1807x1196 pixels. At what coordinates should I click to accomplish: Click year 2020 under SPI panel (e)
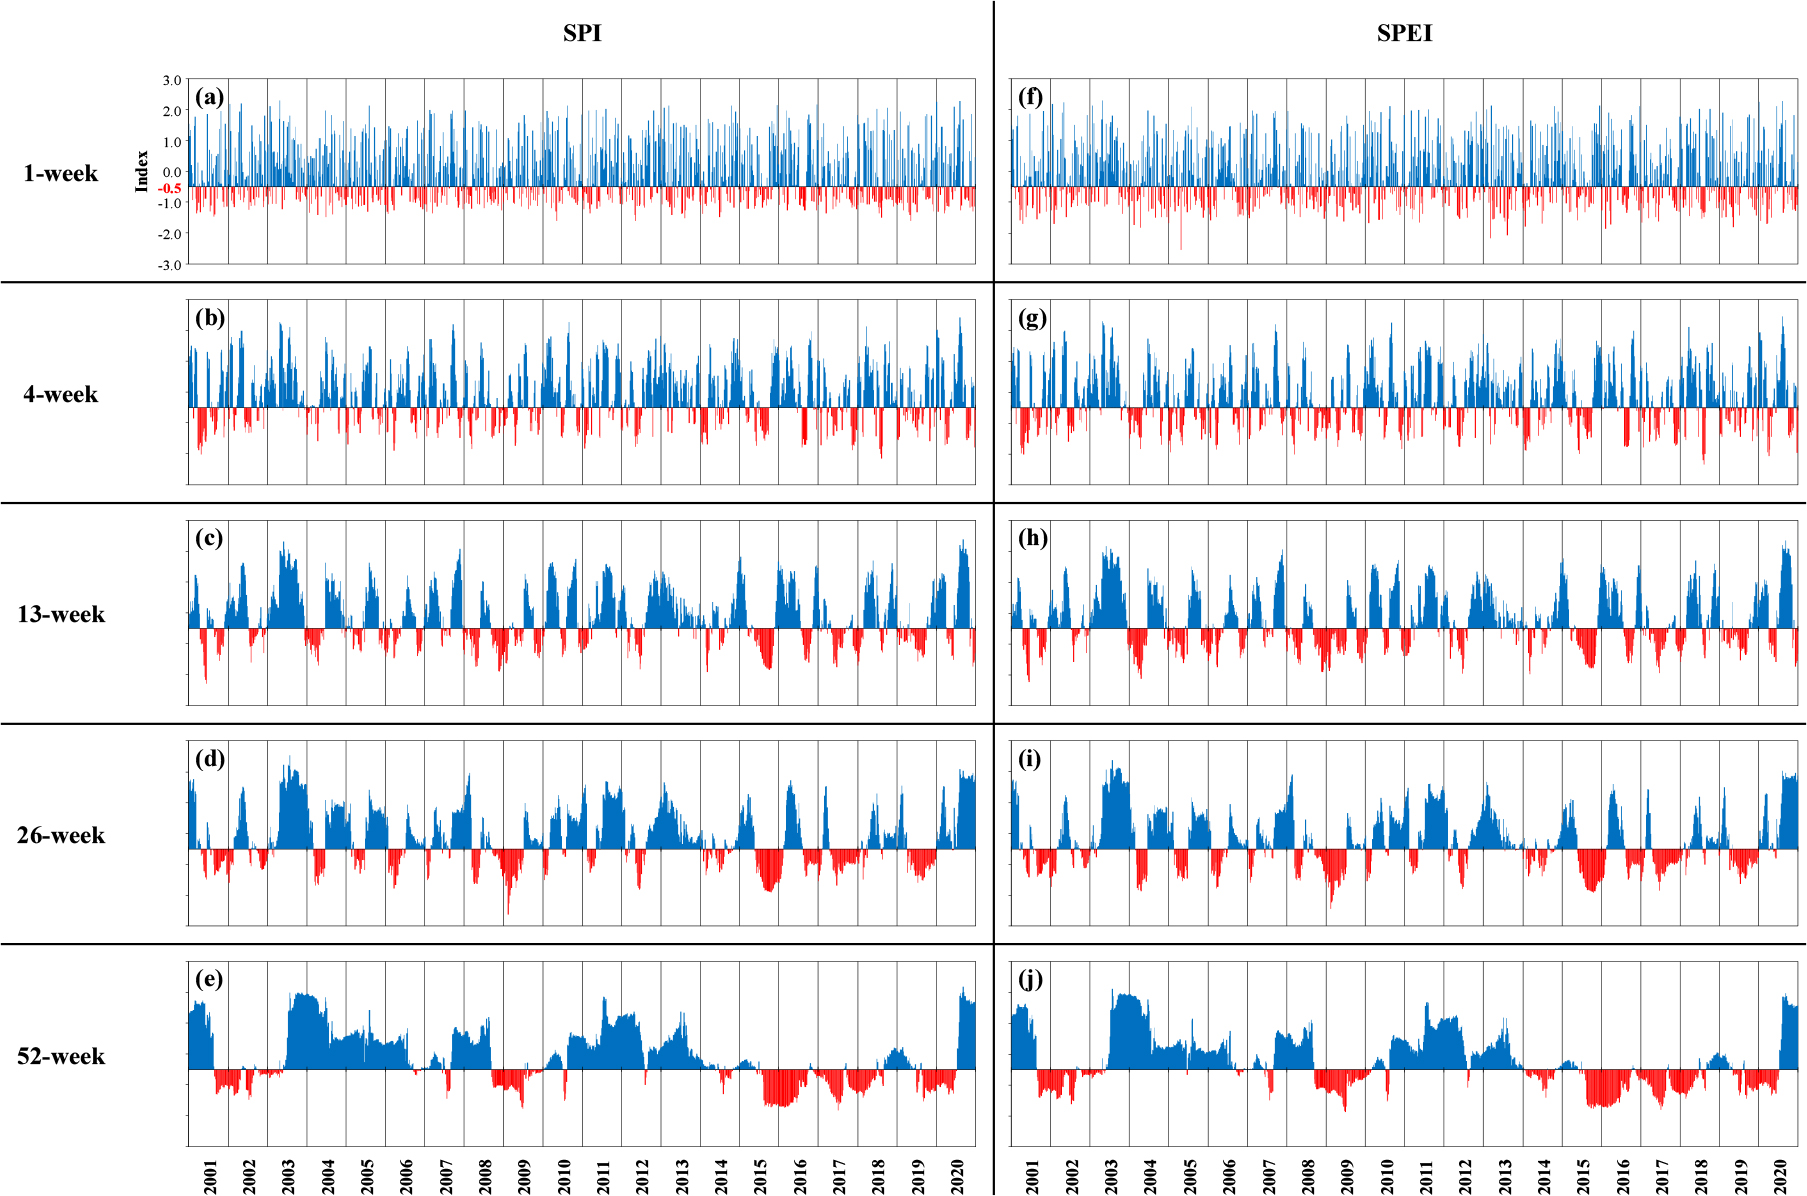958,1176
